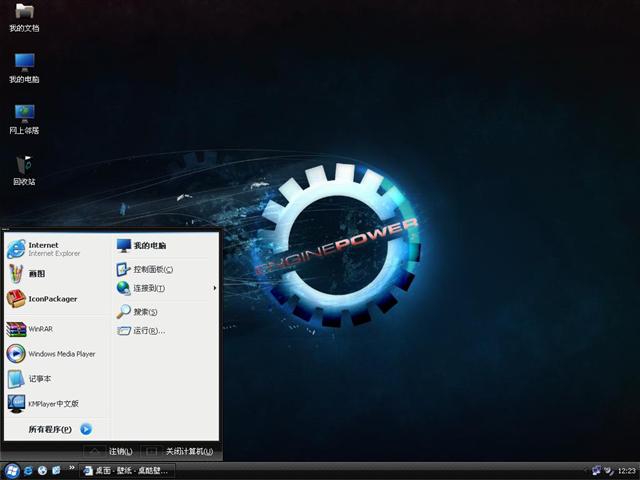Open WinRAR from Start menu
The height and width of the screenshot is (480, 640).
click(x=57, y=329)
